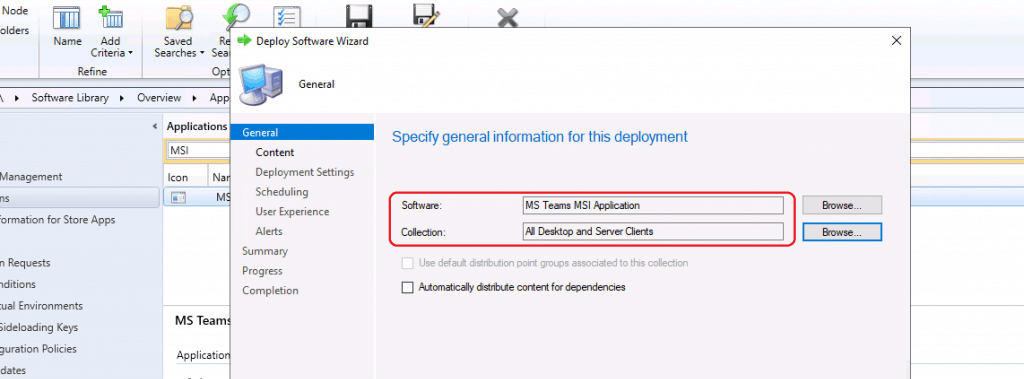Toggle Use default distribution point groups checkbox
The height and width of the screenshot is (379, 1024).
click(408, 263)
